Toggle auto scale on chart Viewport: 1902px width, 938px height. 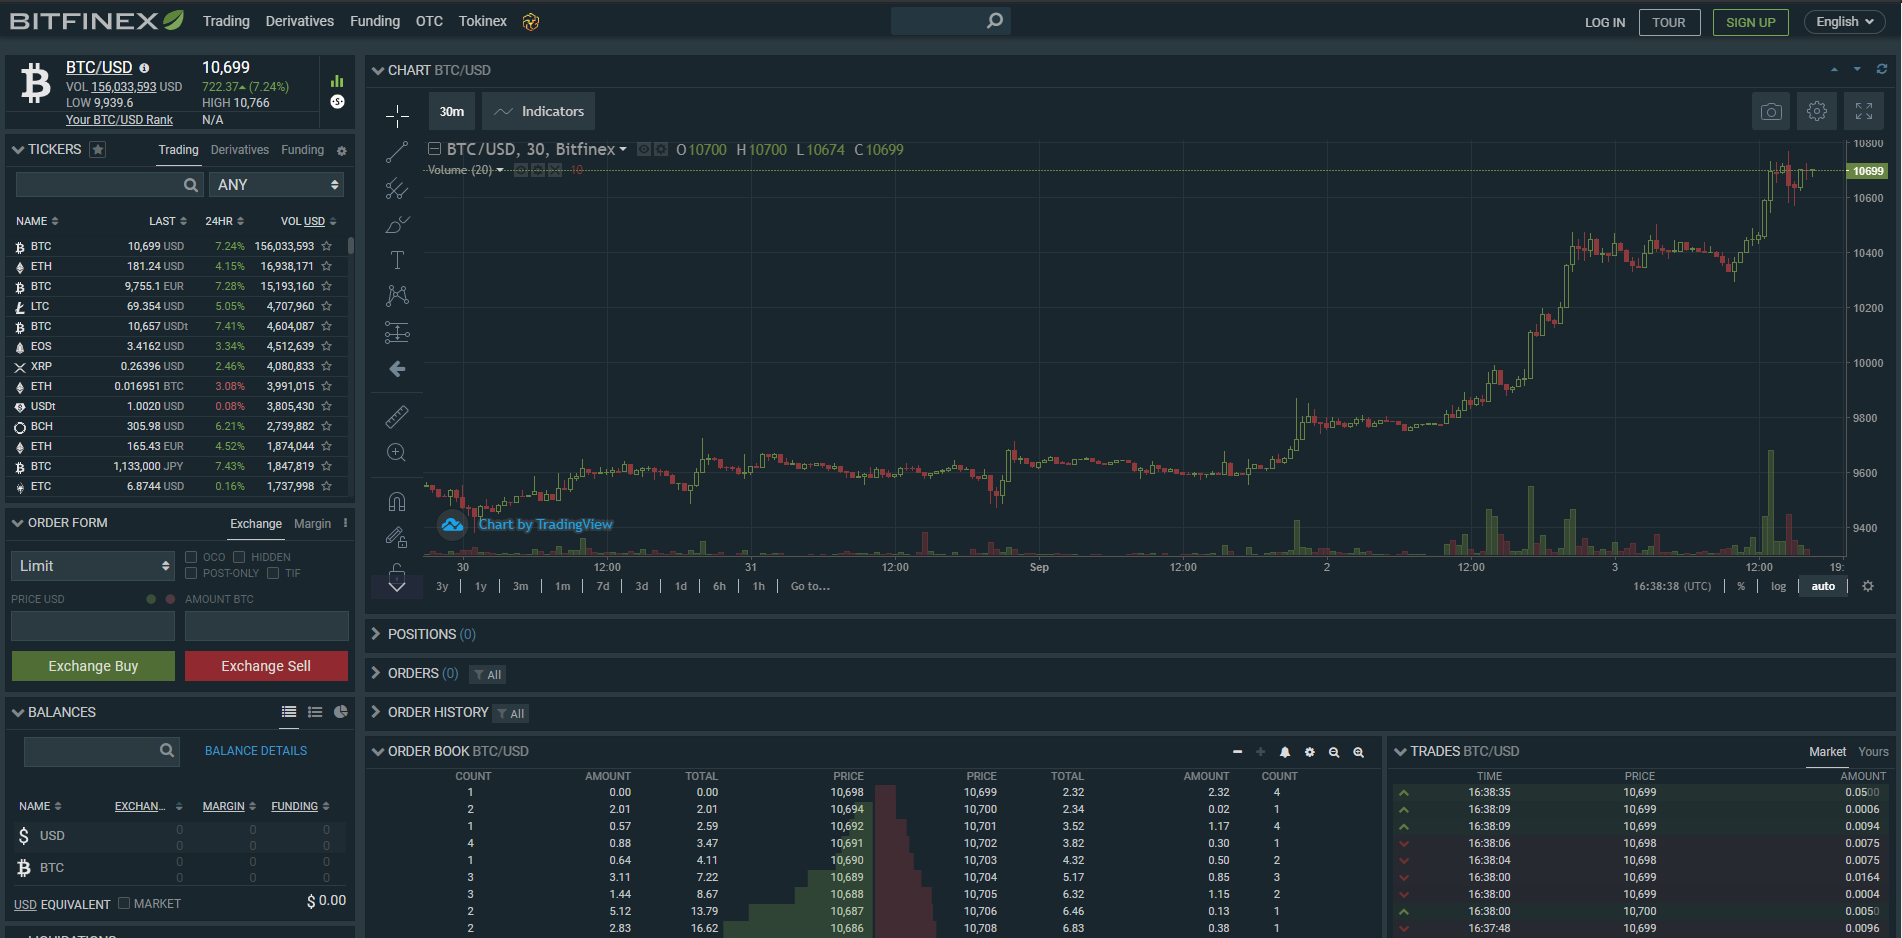click(1823, 586)
